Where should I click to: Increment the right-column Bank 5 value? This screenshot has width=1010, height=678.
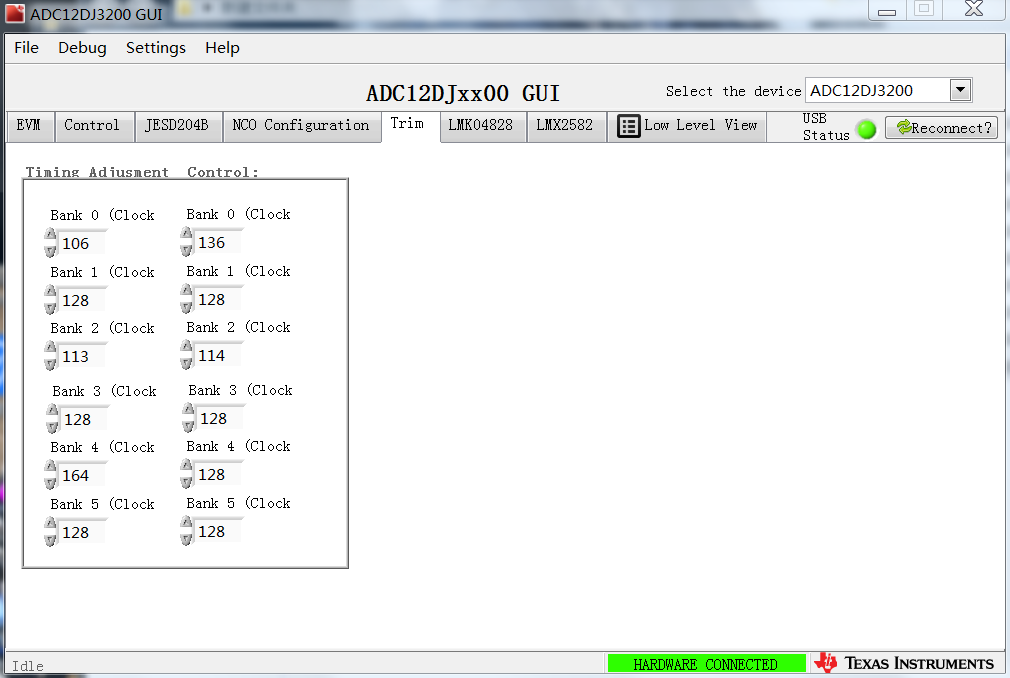(186, 523)
